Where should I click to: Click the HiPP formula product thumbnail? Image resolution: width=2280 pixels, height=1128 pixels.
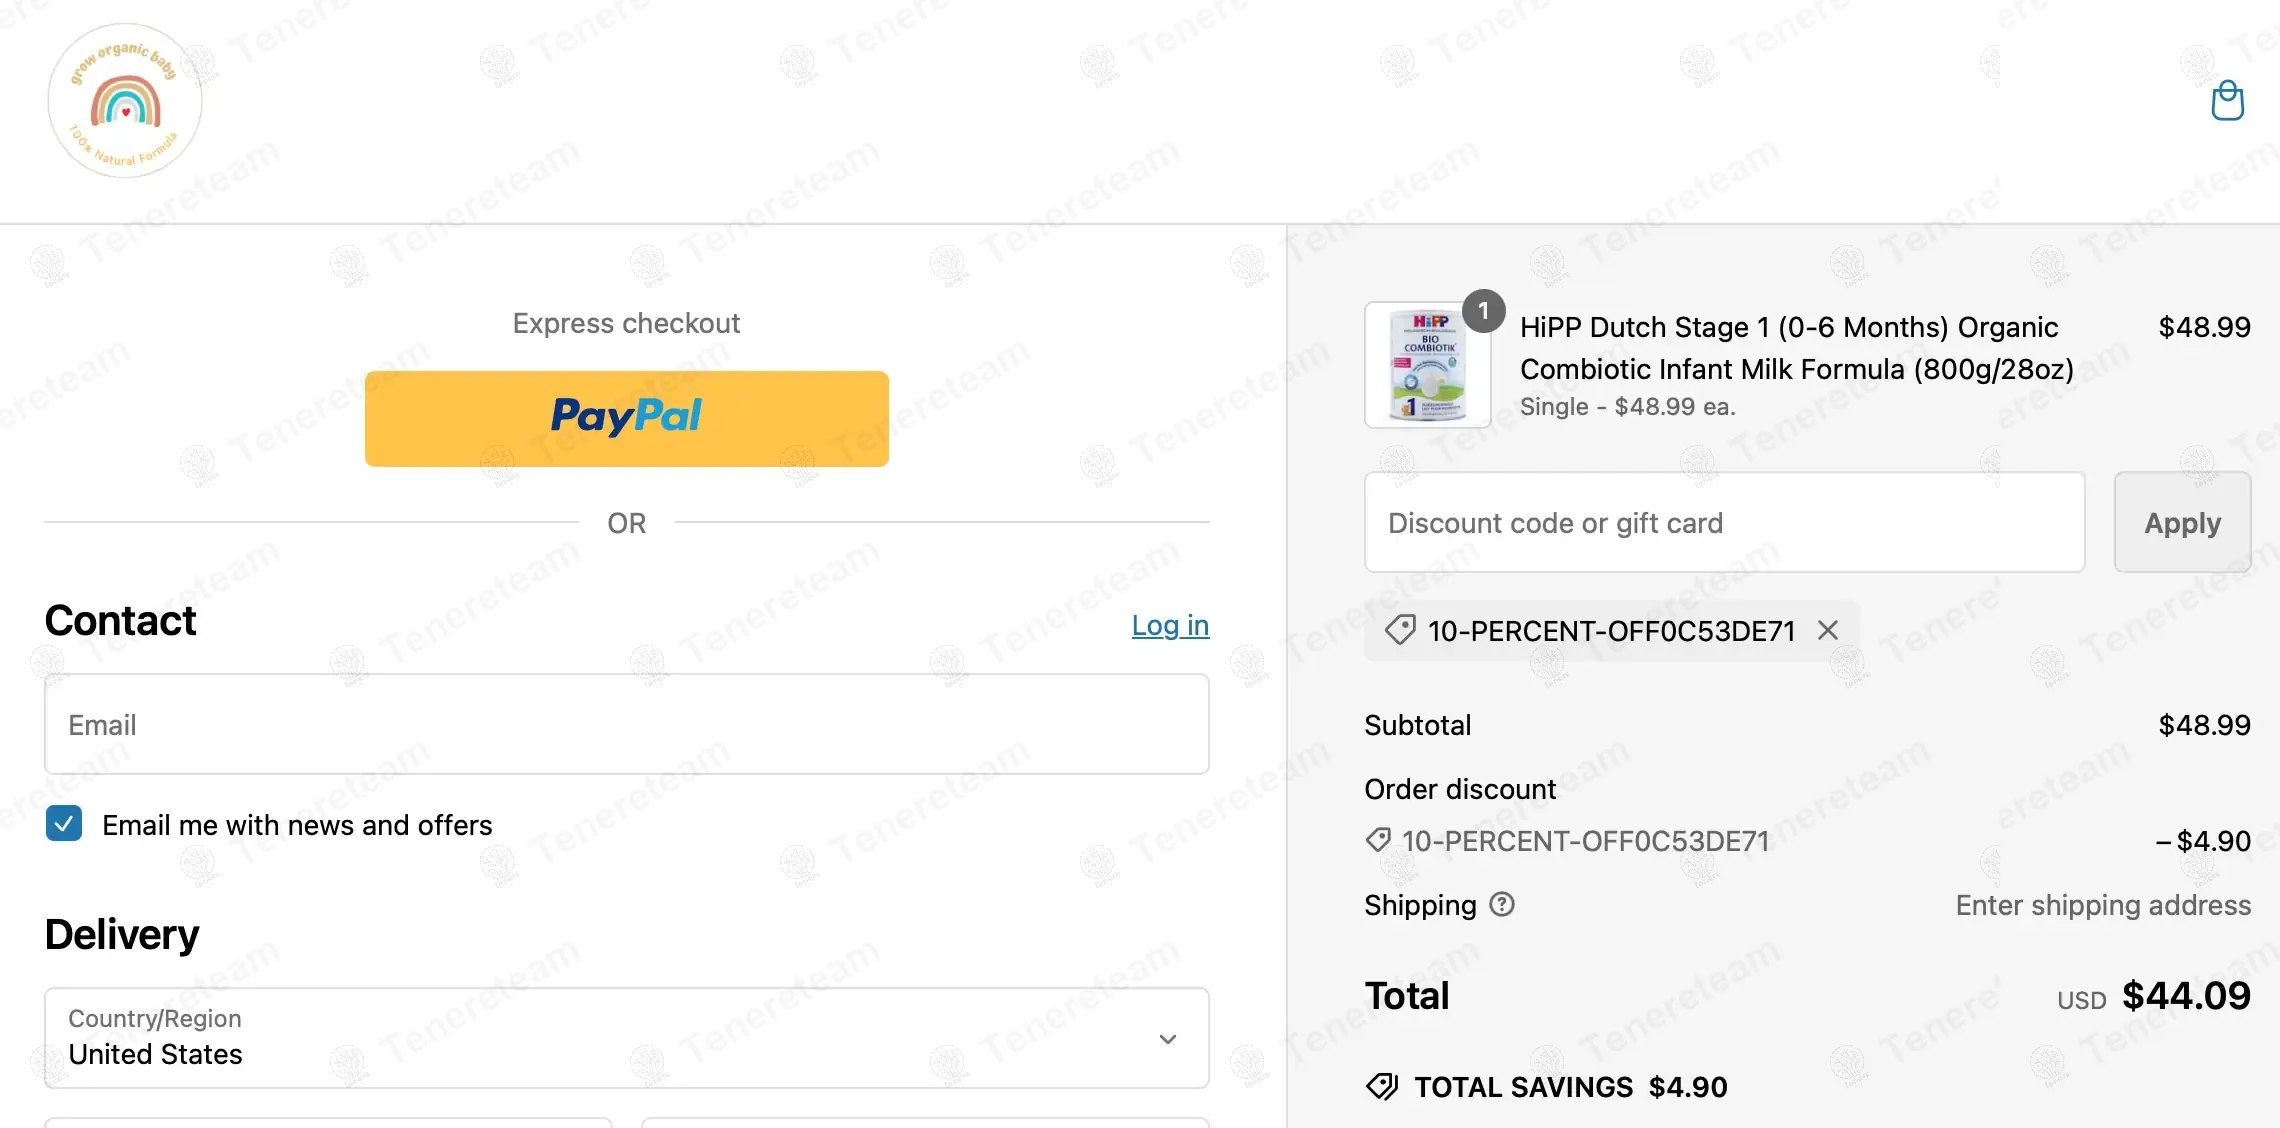click(1427, 366)
